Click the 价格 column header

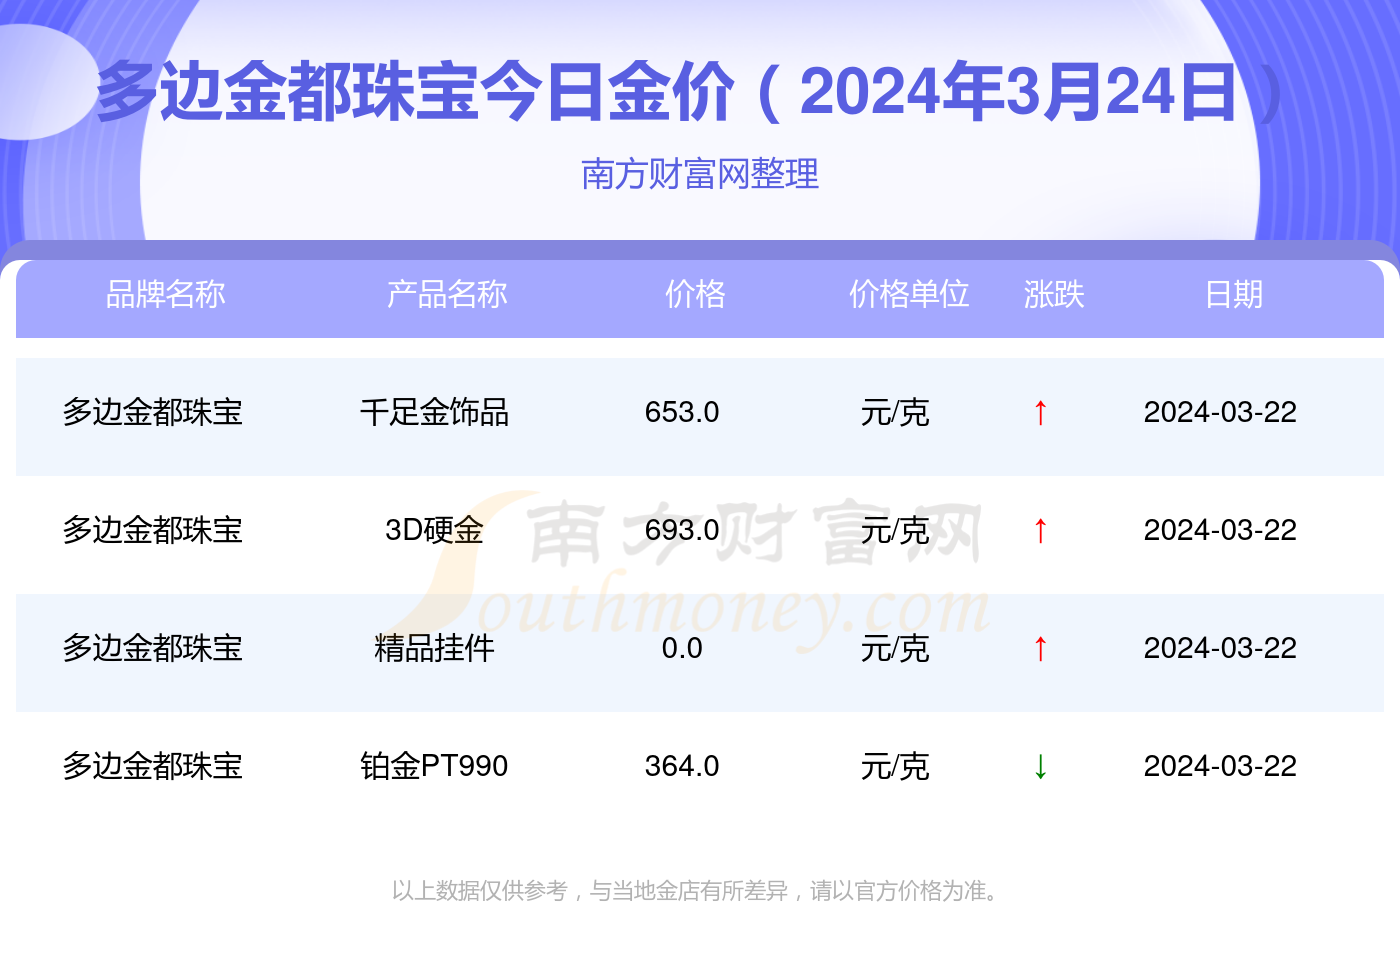point(695,294)
